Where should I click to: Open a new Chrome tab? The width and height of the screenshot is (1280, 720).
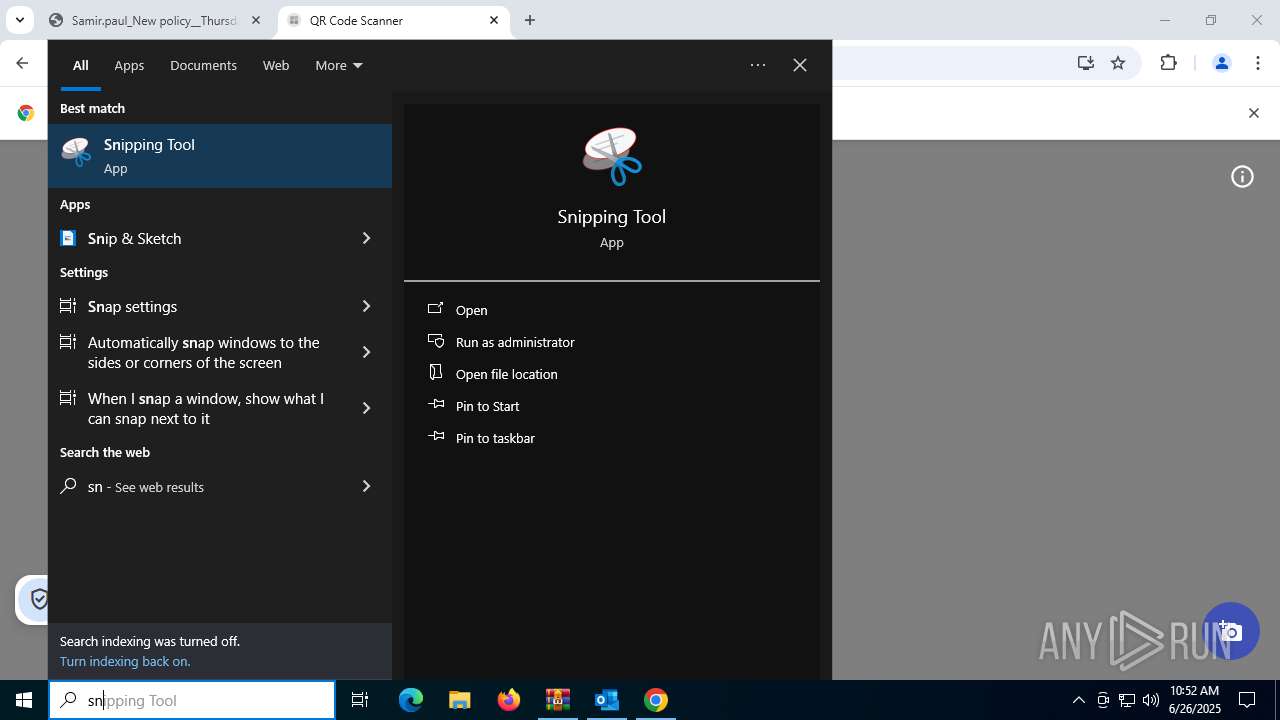coord(530,20)
